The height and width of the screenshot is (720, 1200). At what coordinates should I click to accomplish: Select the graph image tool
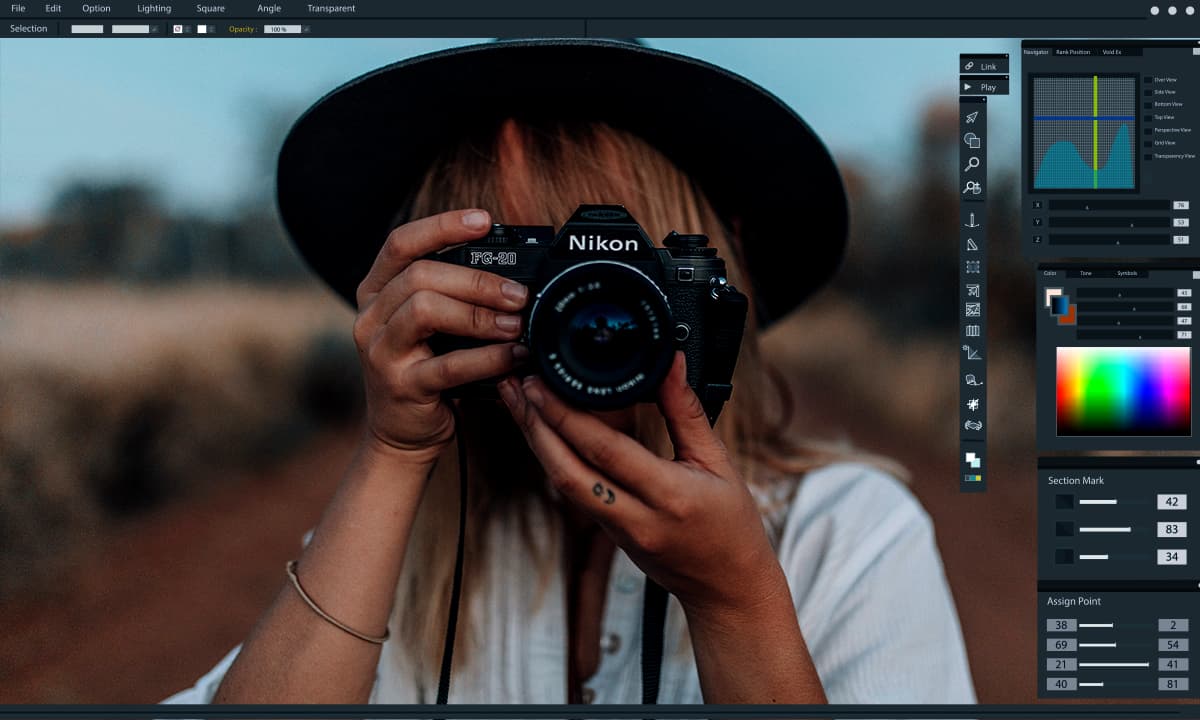[972, 309]
